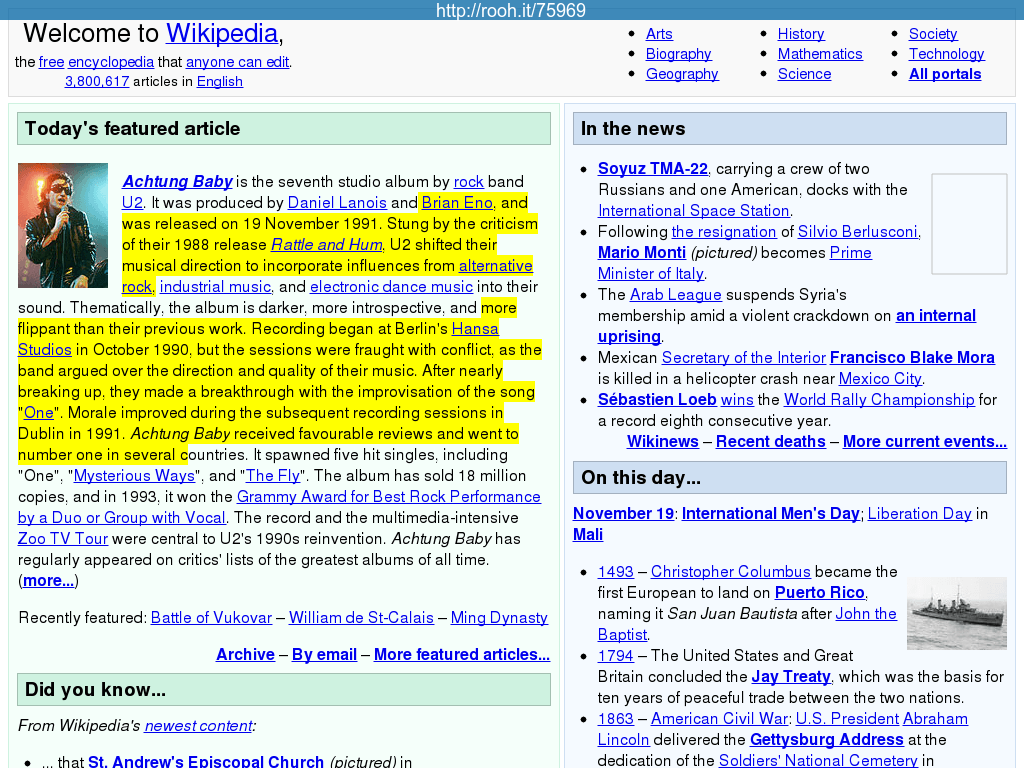Click the Achtung Baby singer thumbnail image
This screenshot has width=1024, height=768.
coord(62,225)
